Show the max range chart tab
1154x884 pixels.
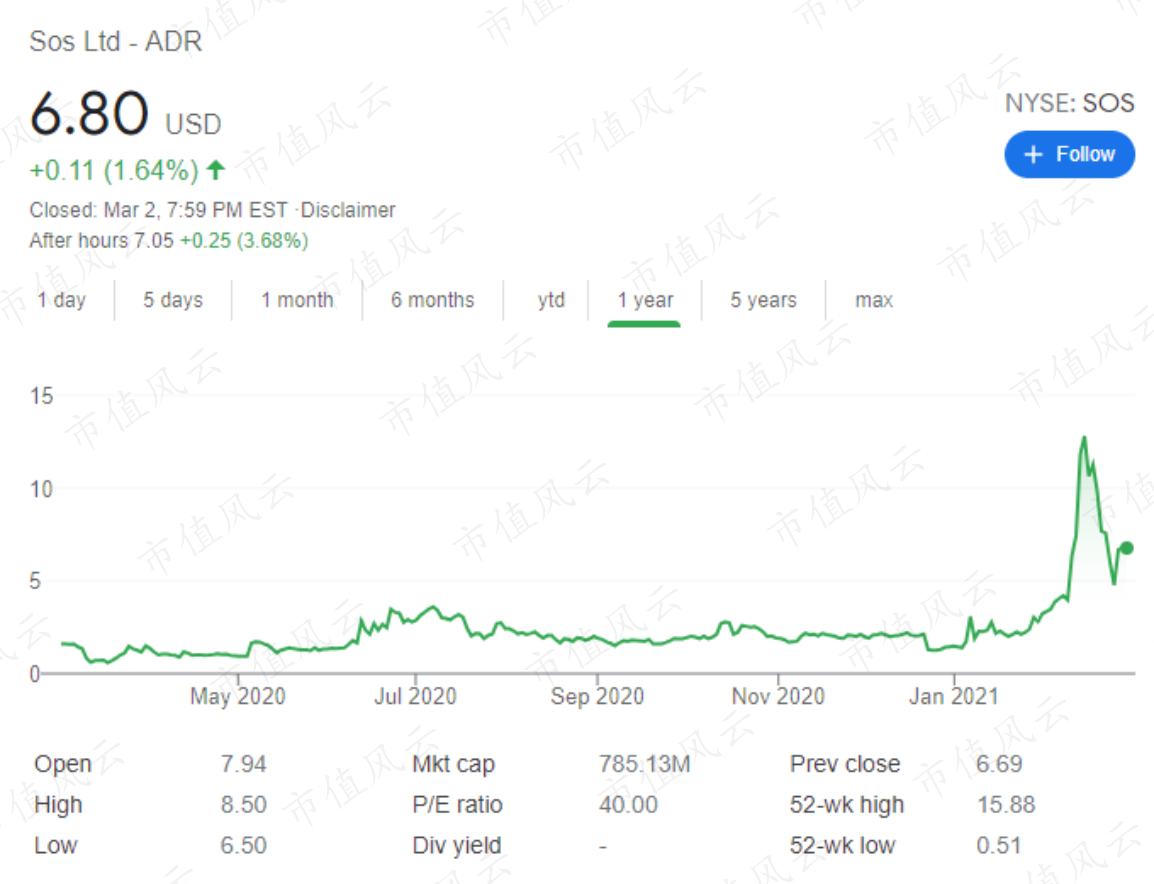[874, 300]
